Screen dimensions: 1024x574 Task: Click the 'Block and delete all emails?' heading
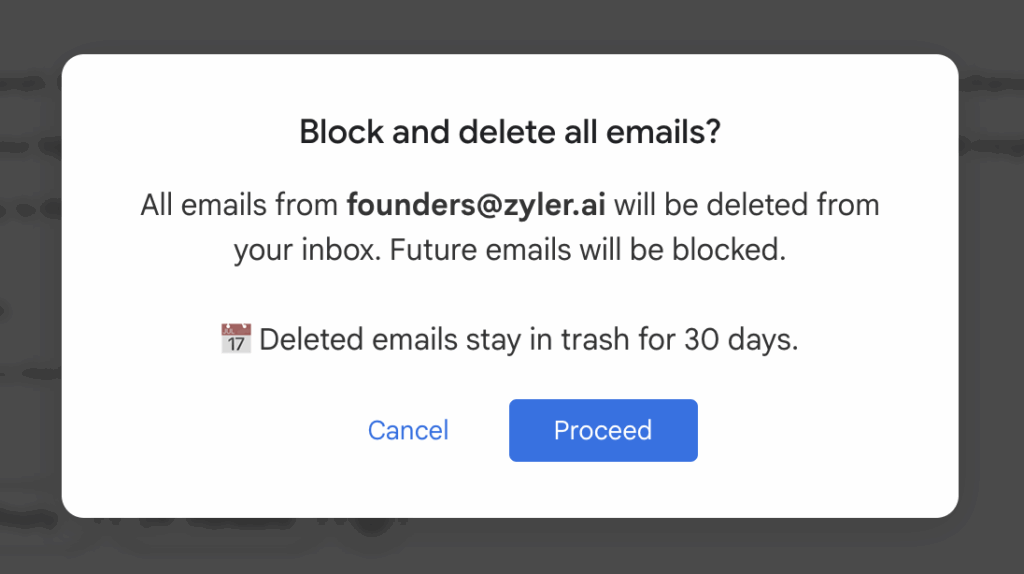pyautogui.click(x=509, y=132)
